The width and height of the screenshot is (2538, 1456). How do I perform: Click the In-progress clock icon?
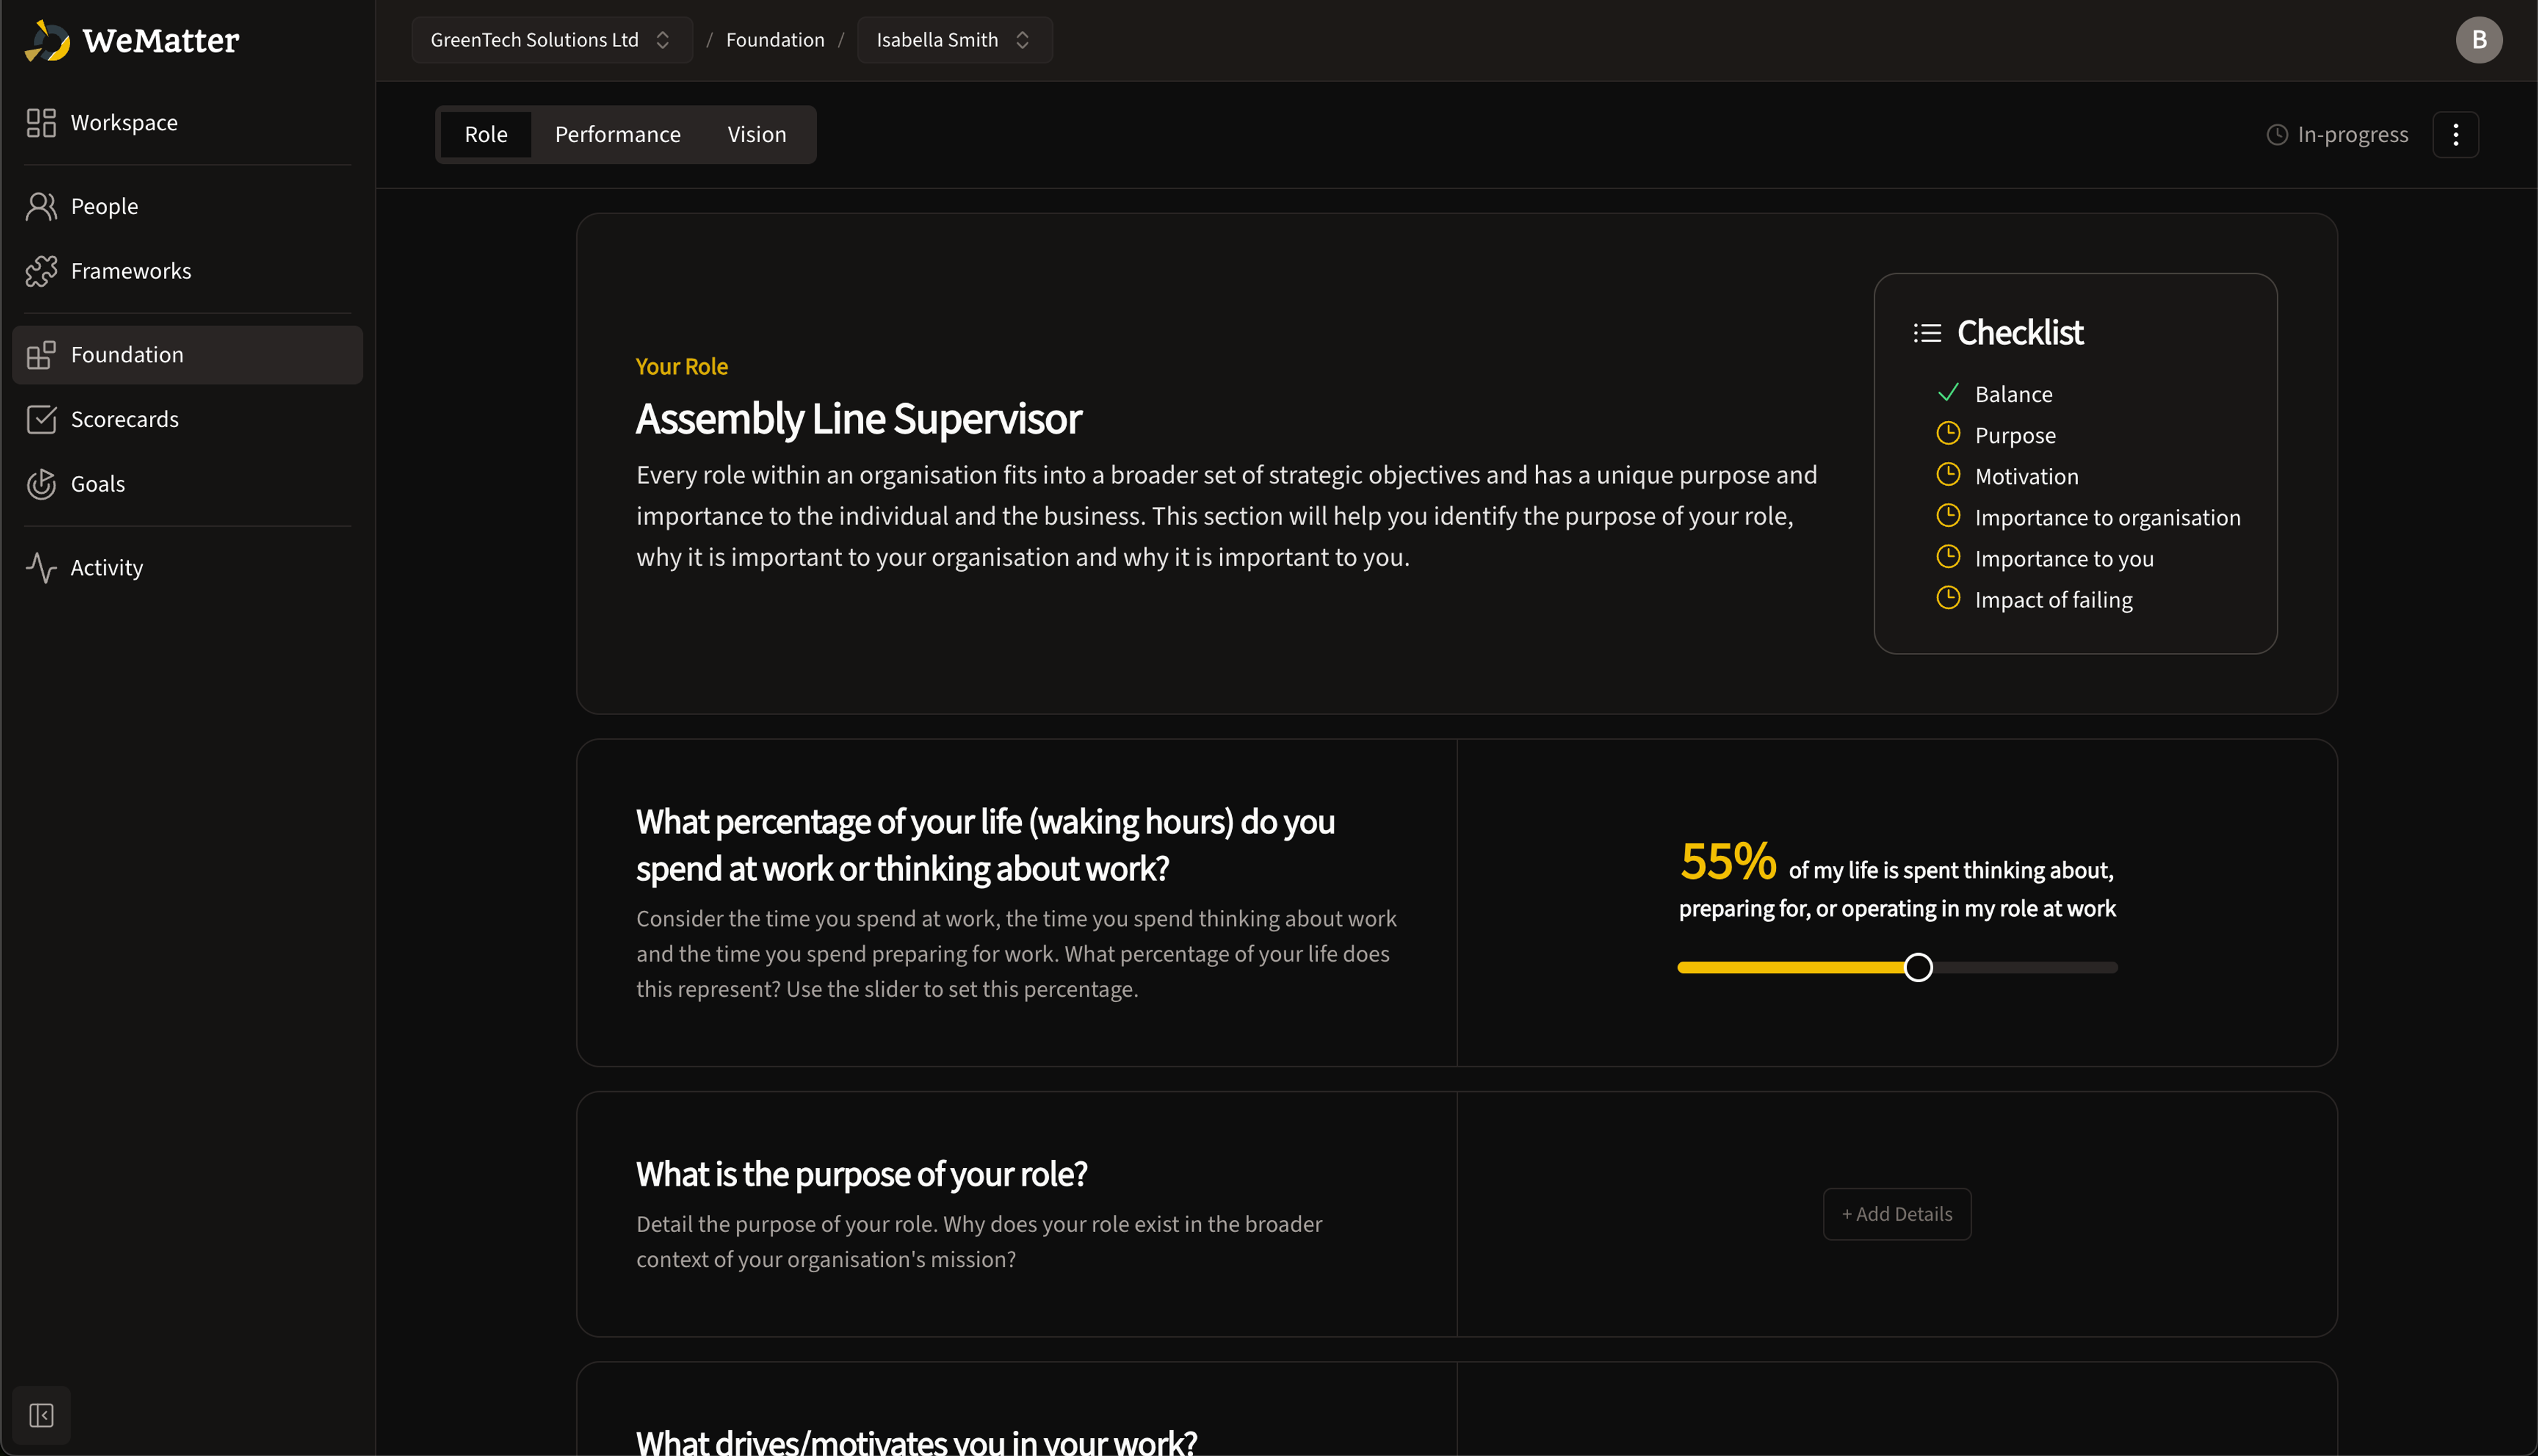2276,135
